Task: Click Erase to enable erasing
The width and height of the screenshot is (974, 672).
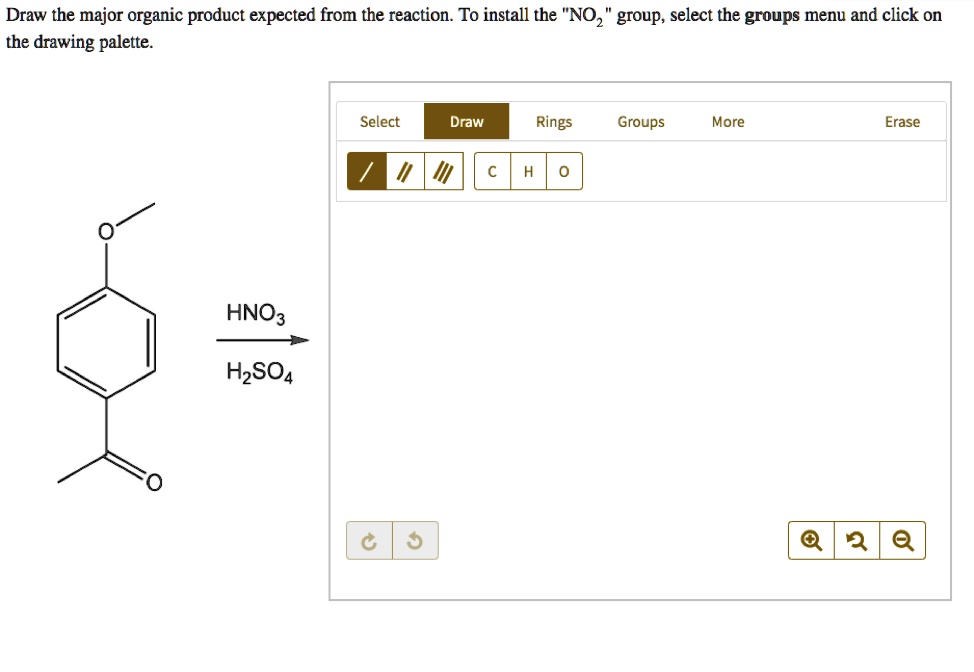Action: pos(902,121)
